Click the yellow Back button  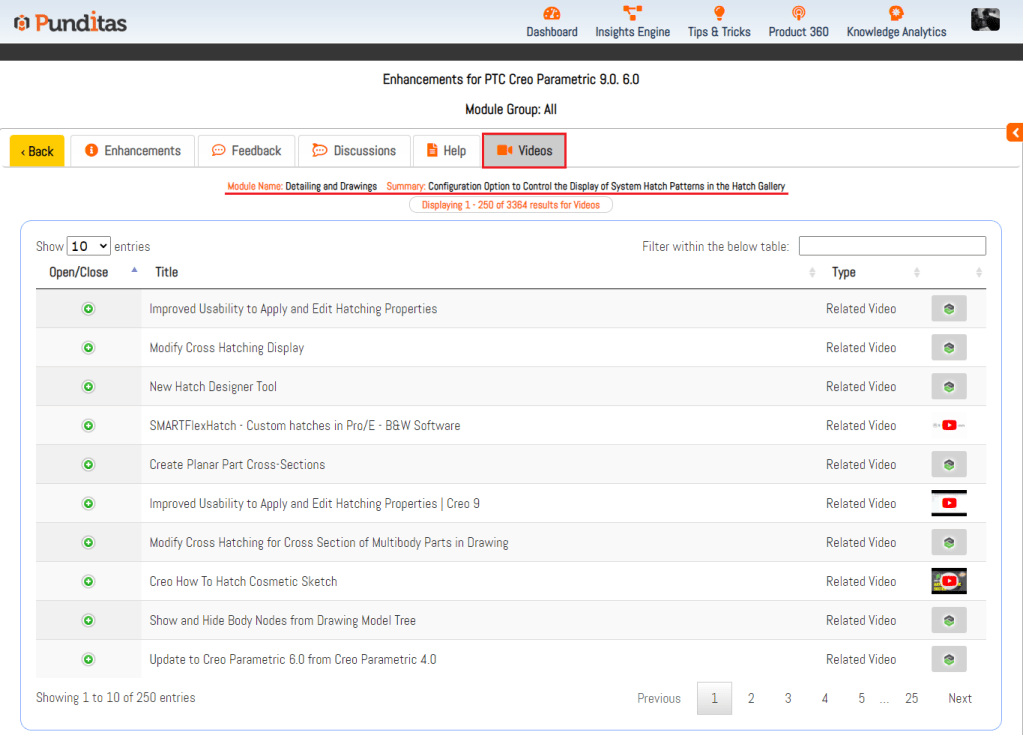pyautogui.click(x=37, y=151)
